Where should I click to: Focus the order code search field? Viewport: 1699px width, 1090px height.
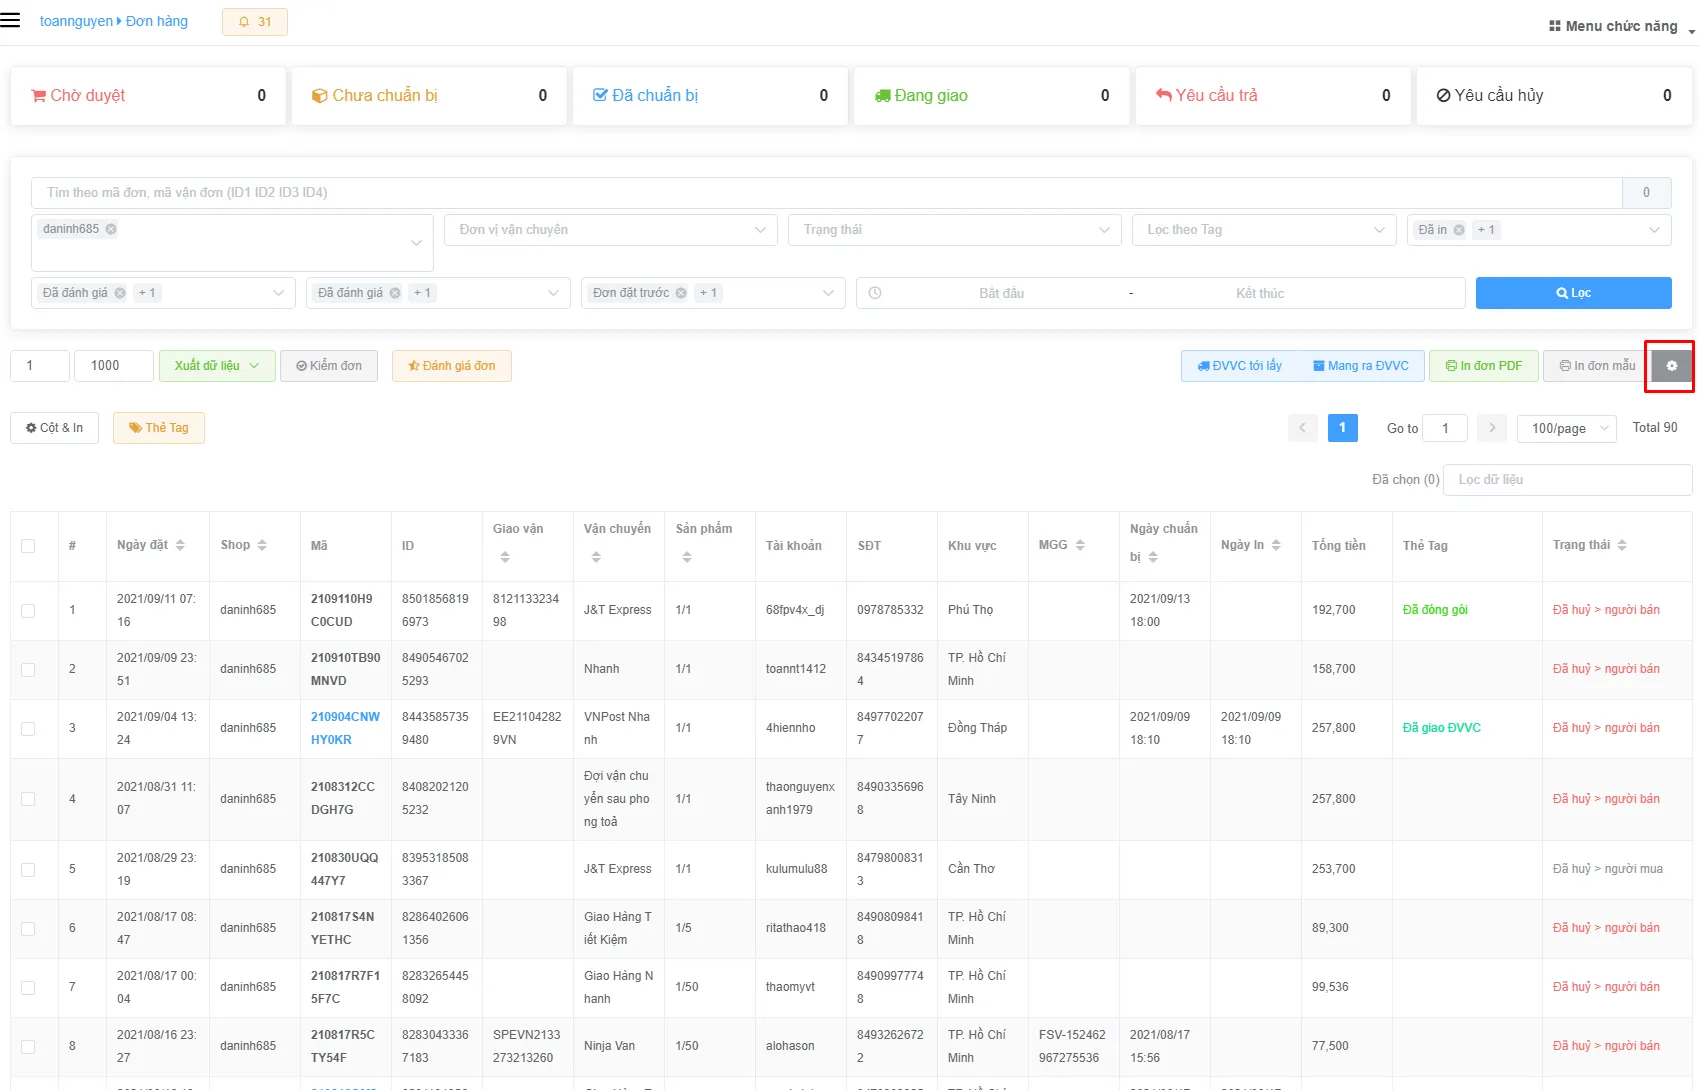[826, 192]
